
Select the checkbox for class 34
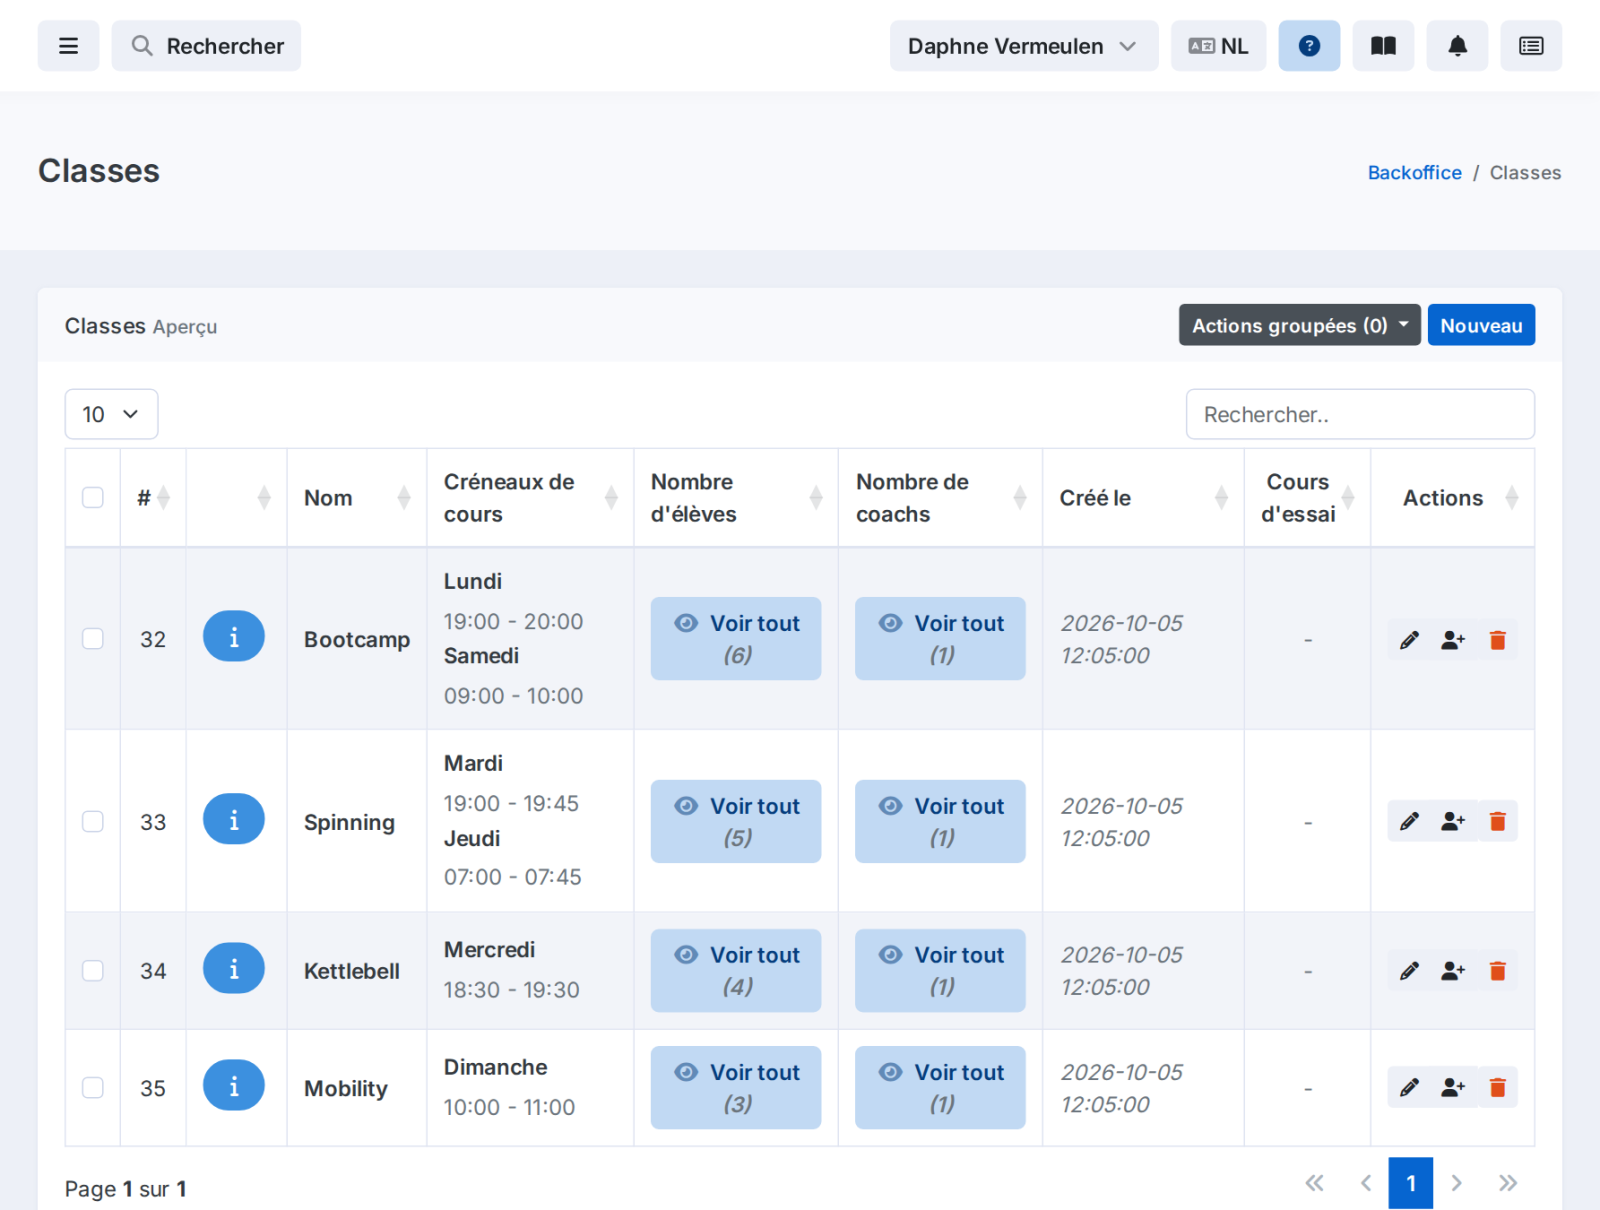[93, 971]
